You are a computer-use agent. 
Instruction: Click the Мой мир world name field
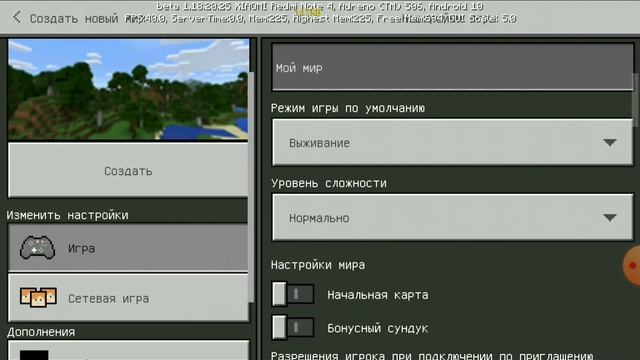(x=453, y=67)
